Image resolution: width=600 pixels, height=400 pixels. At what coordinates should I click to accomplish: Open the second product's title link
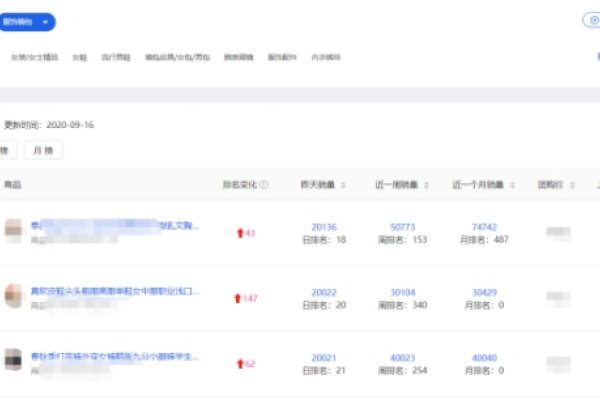[114, 291]
